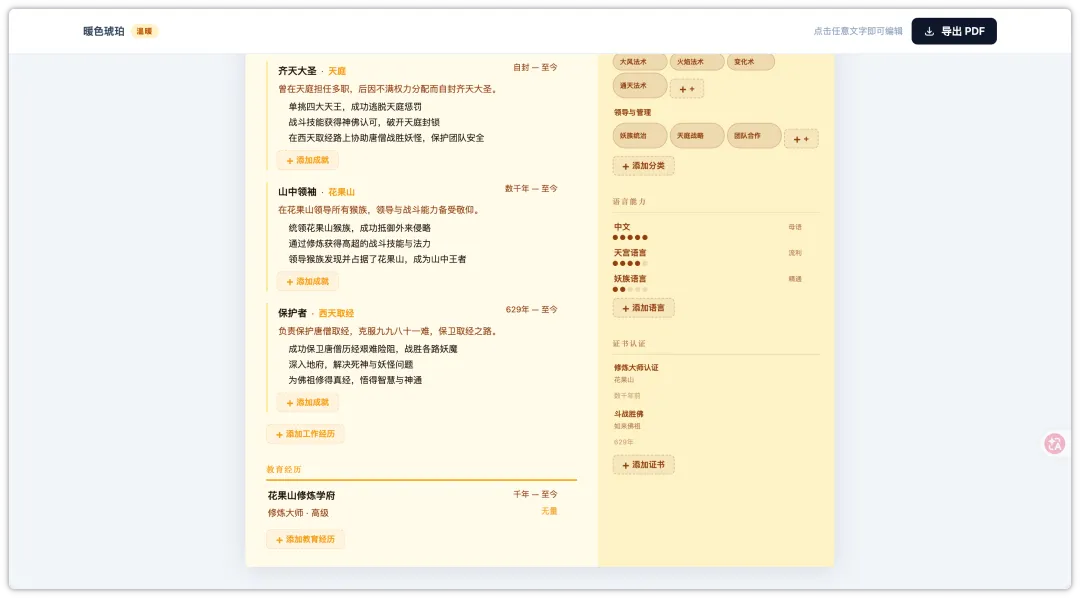Edit the bullet 深入地府，解决死神与妖怪问题
Screen dimensions: 1080x598
click(351, 364)
